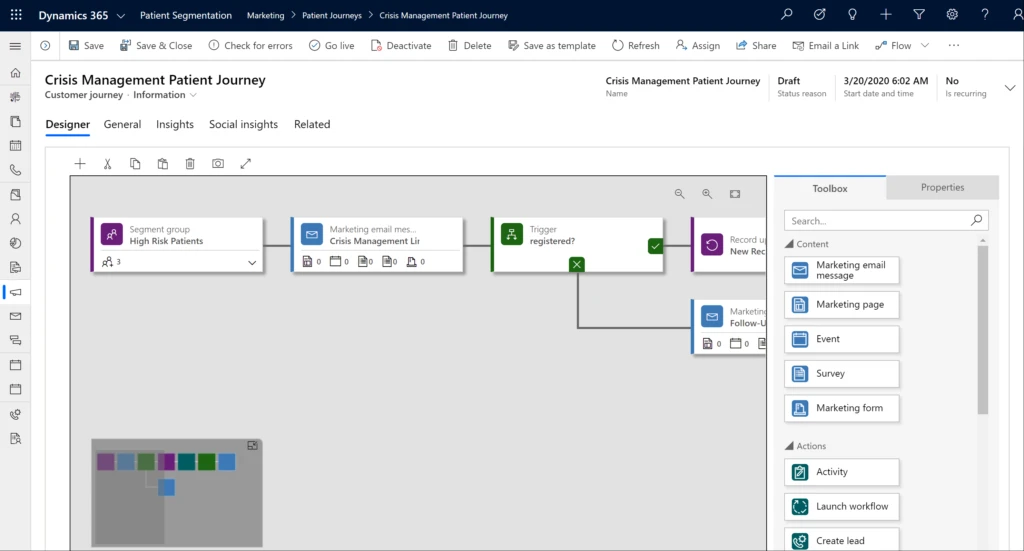
Task: Click the cut scissors icon in designer toolbar
Action: [108, 164]
